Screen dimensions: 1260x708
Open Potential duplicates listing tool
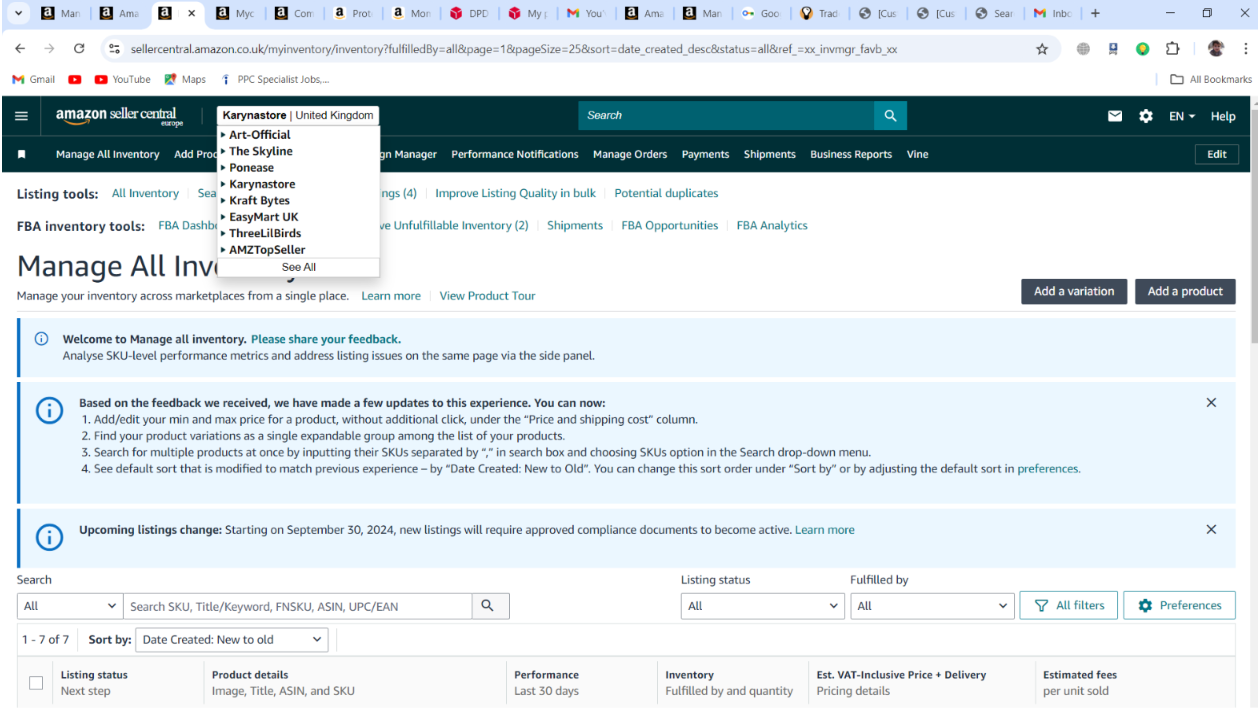coord(666,193)
